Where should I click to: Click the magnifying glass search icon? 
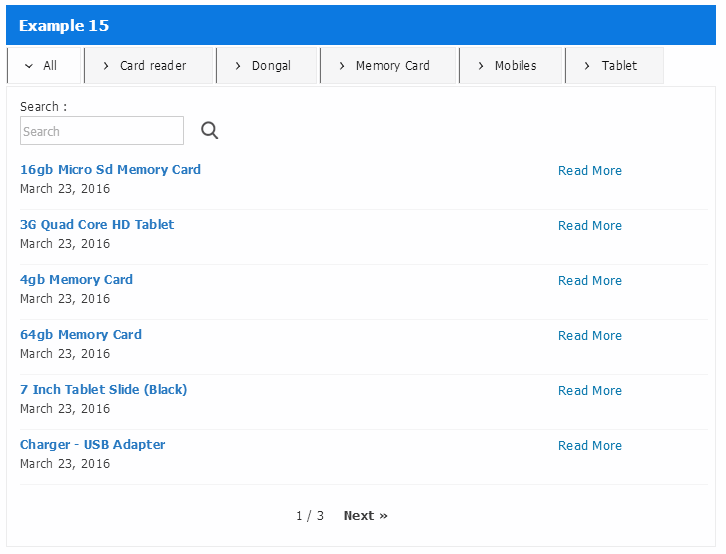coord(209,131)
